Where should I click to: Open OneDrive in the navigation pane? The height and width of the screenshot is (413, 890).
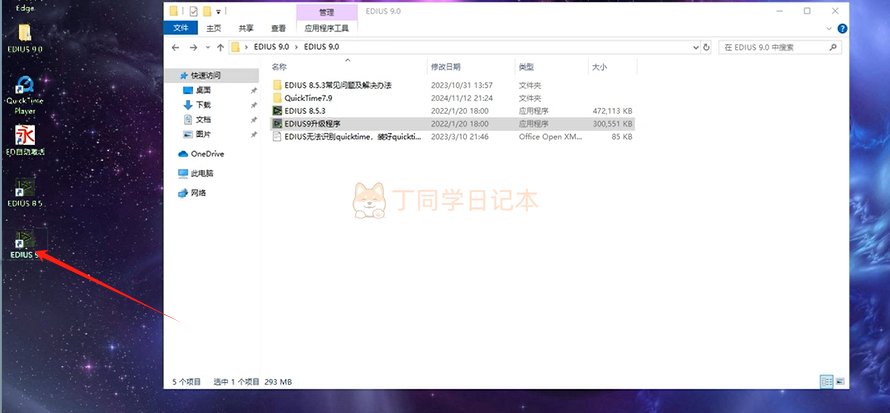tap(207, 153)
